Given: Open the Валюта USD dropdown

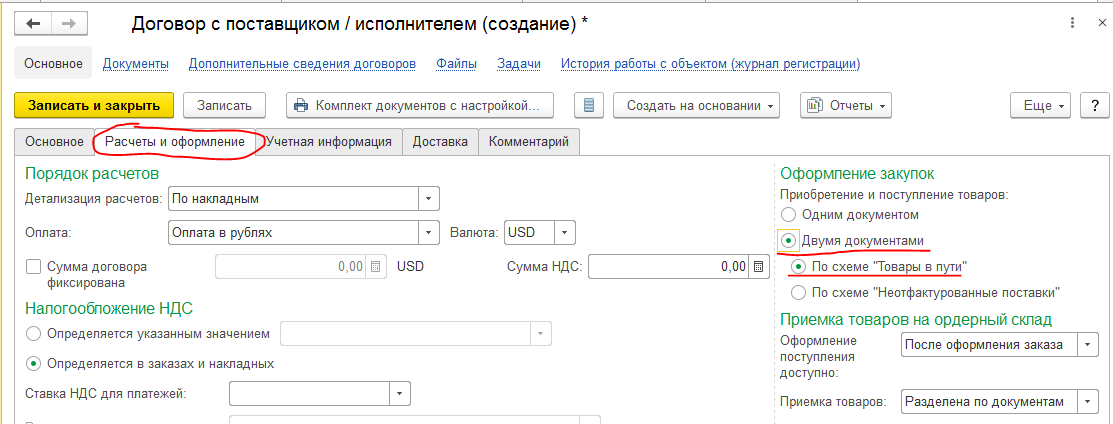Looking at the screenshot, I should coord(565,232).
